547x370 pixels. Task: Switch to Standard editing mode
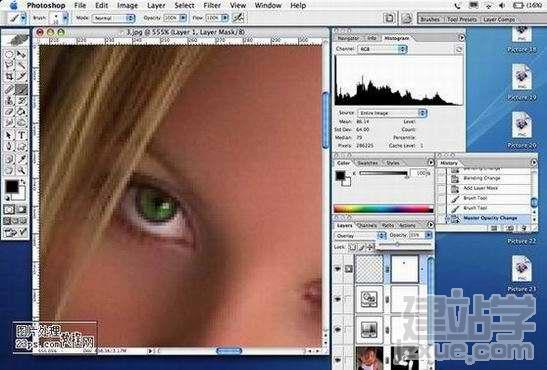pyautogui.click(x=9, y=209)
